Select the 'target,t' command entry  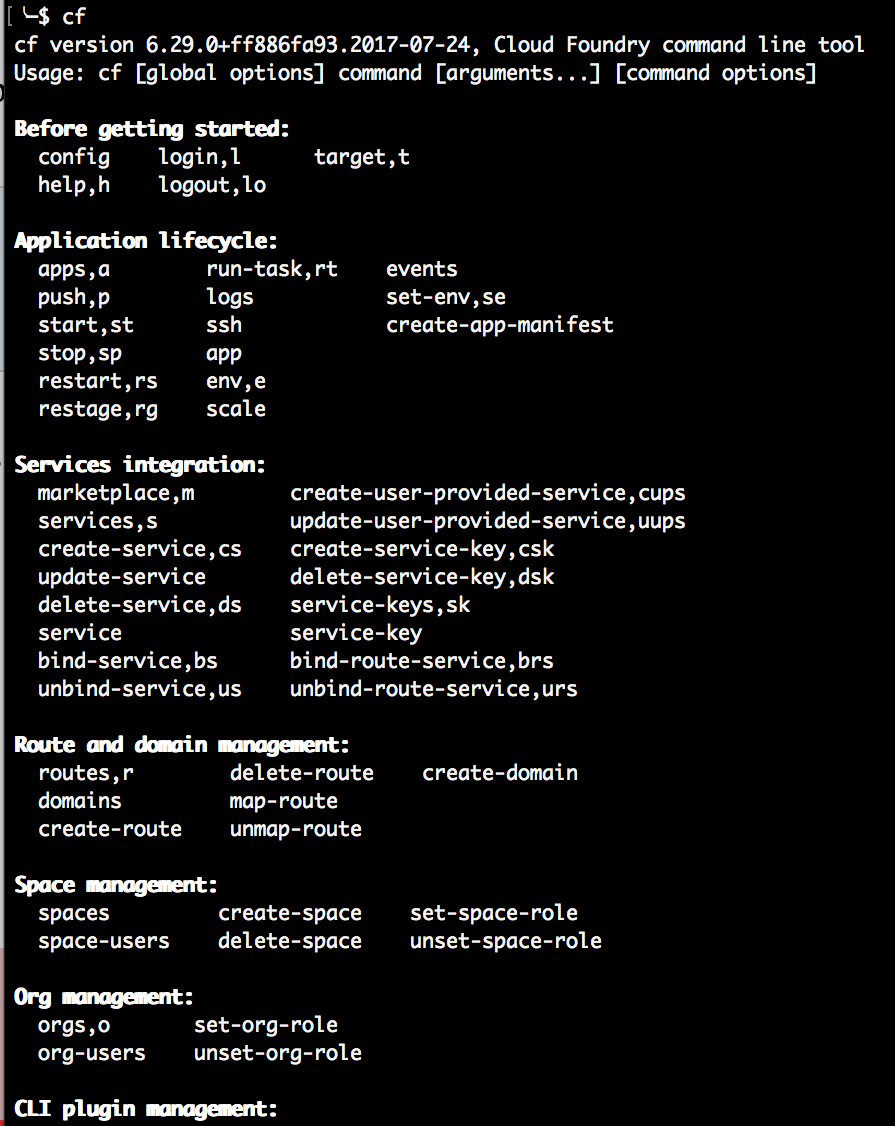(361, 157)
